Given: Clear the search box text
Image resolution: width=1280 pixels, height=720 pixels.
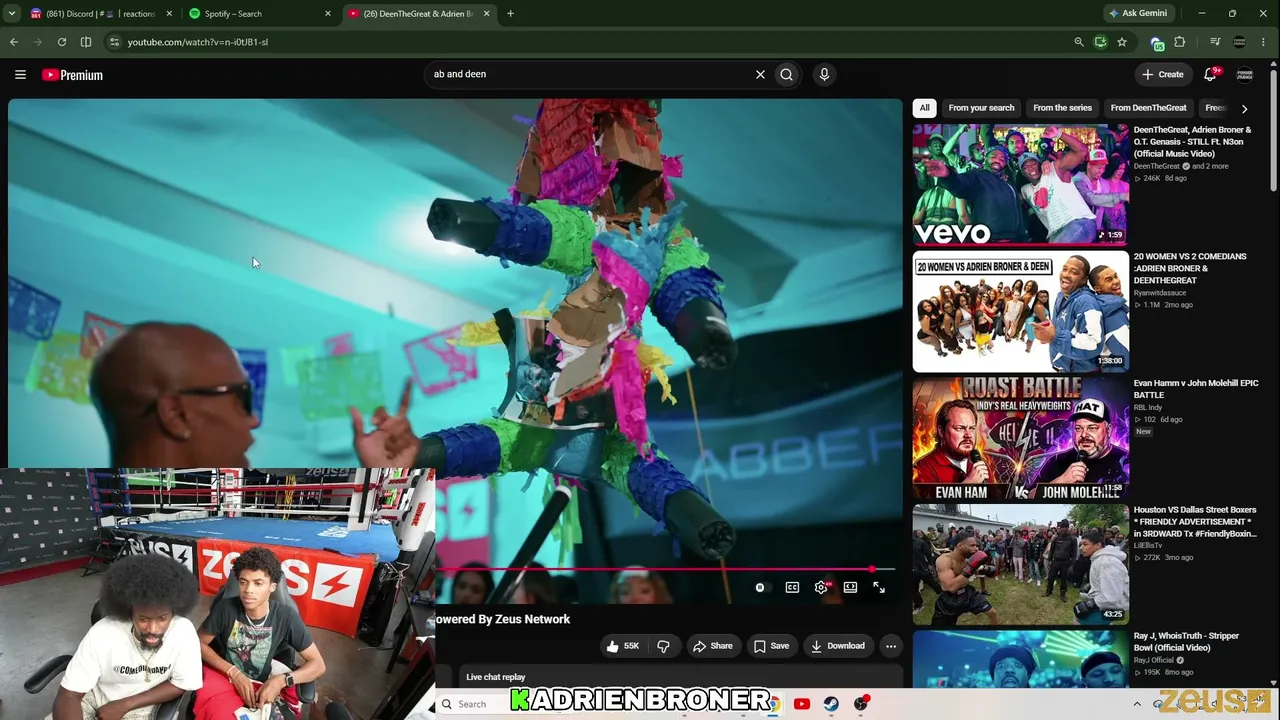Looking at the screenshot, I should 760,74.
